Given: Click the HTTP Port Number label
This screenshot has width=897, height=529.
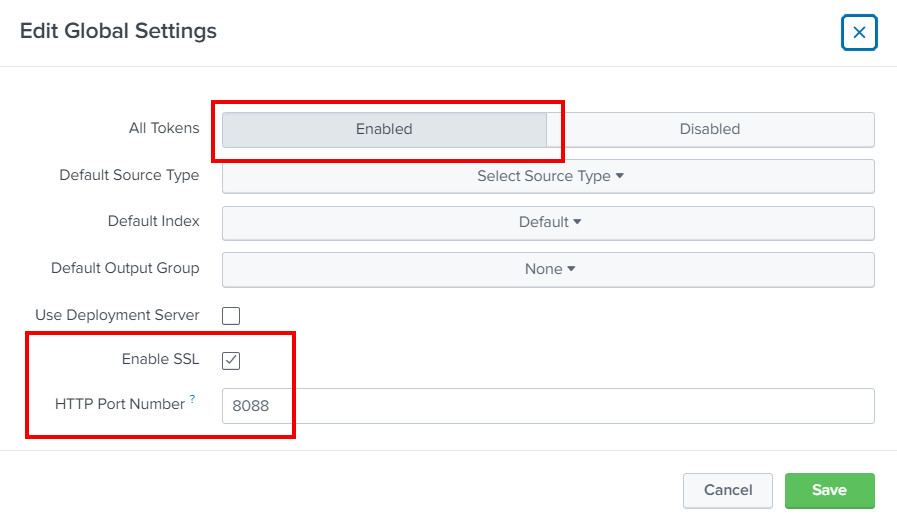Looking at the screenshot, I should point(120,404).
